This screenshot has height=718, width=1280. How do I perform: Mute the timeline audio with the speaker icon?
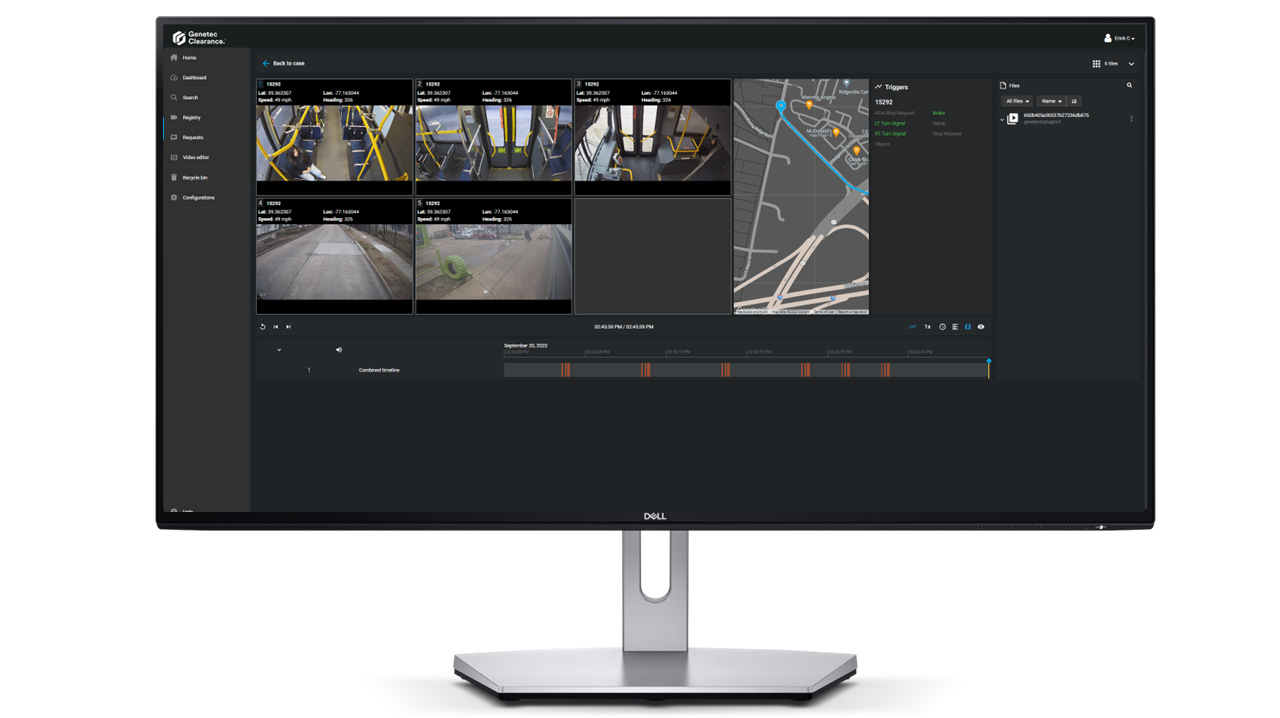(x=339, y=349)
